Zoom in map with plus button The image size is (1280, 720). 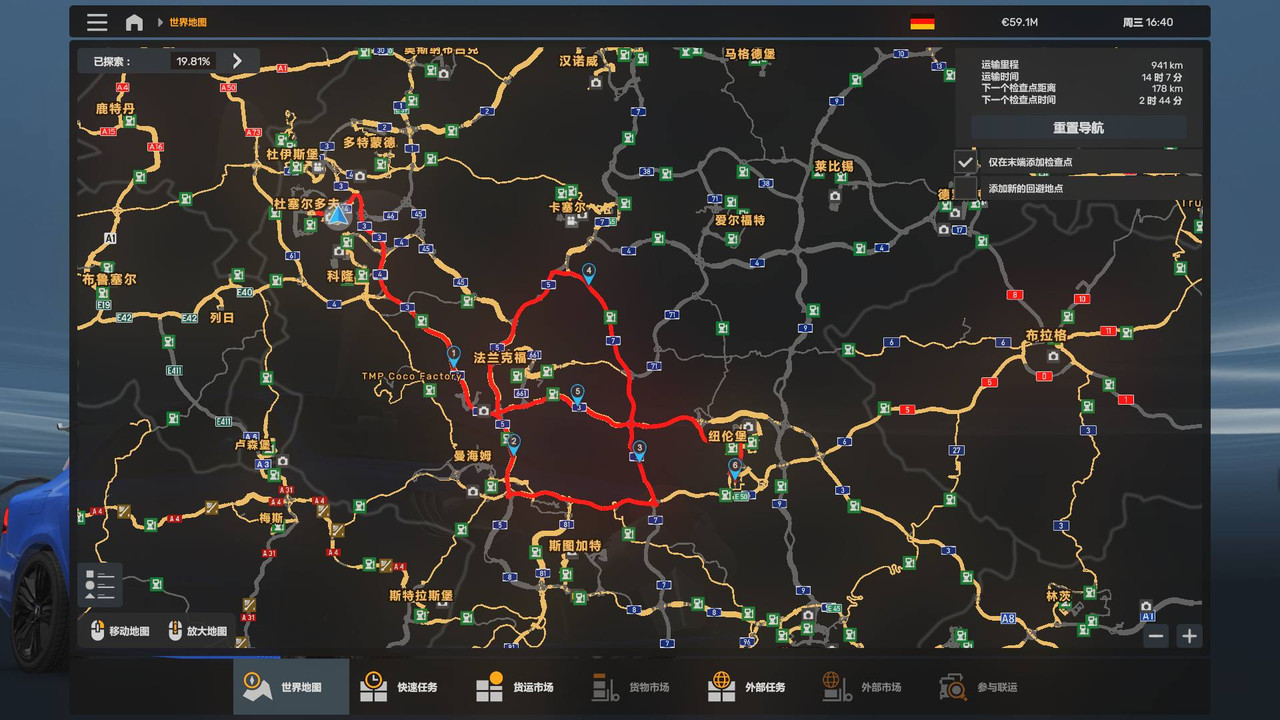(1189, 636)
